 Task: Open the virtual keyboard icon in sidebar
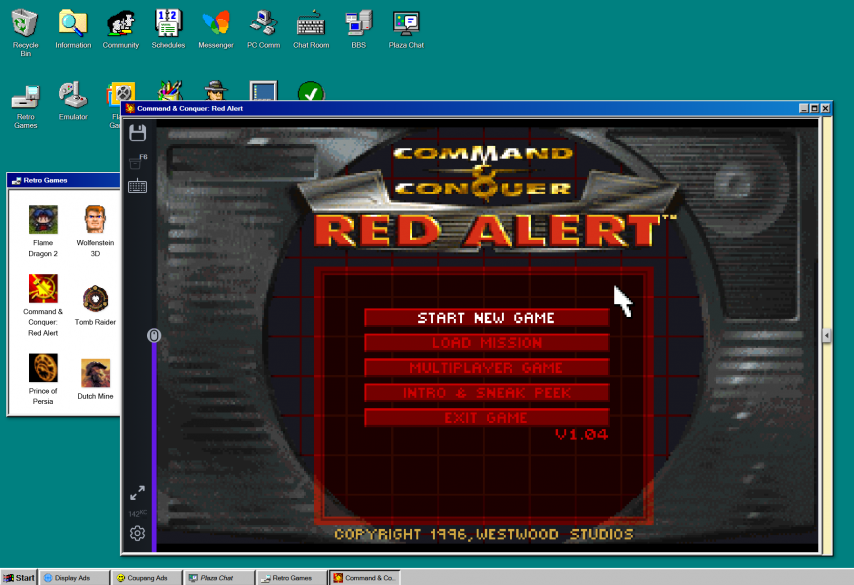[138, 186]
